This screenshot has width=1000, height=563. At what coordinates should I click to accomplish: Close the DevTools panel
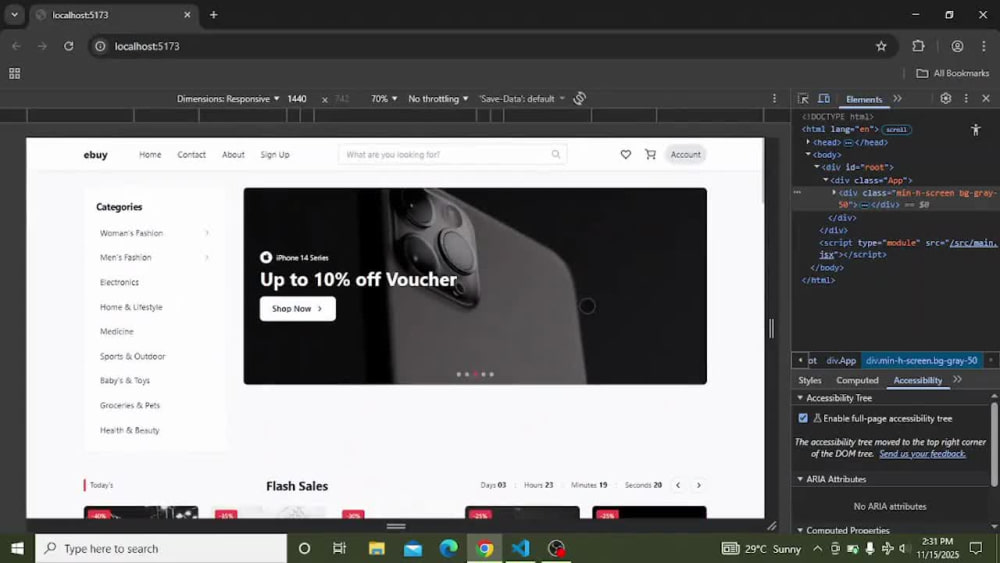(x=986, y=98)
